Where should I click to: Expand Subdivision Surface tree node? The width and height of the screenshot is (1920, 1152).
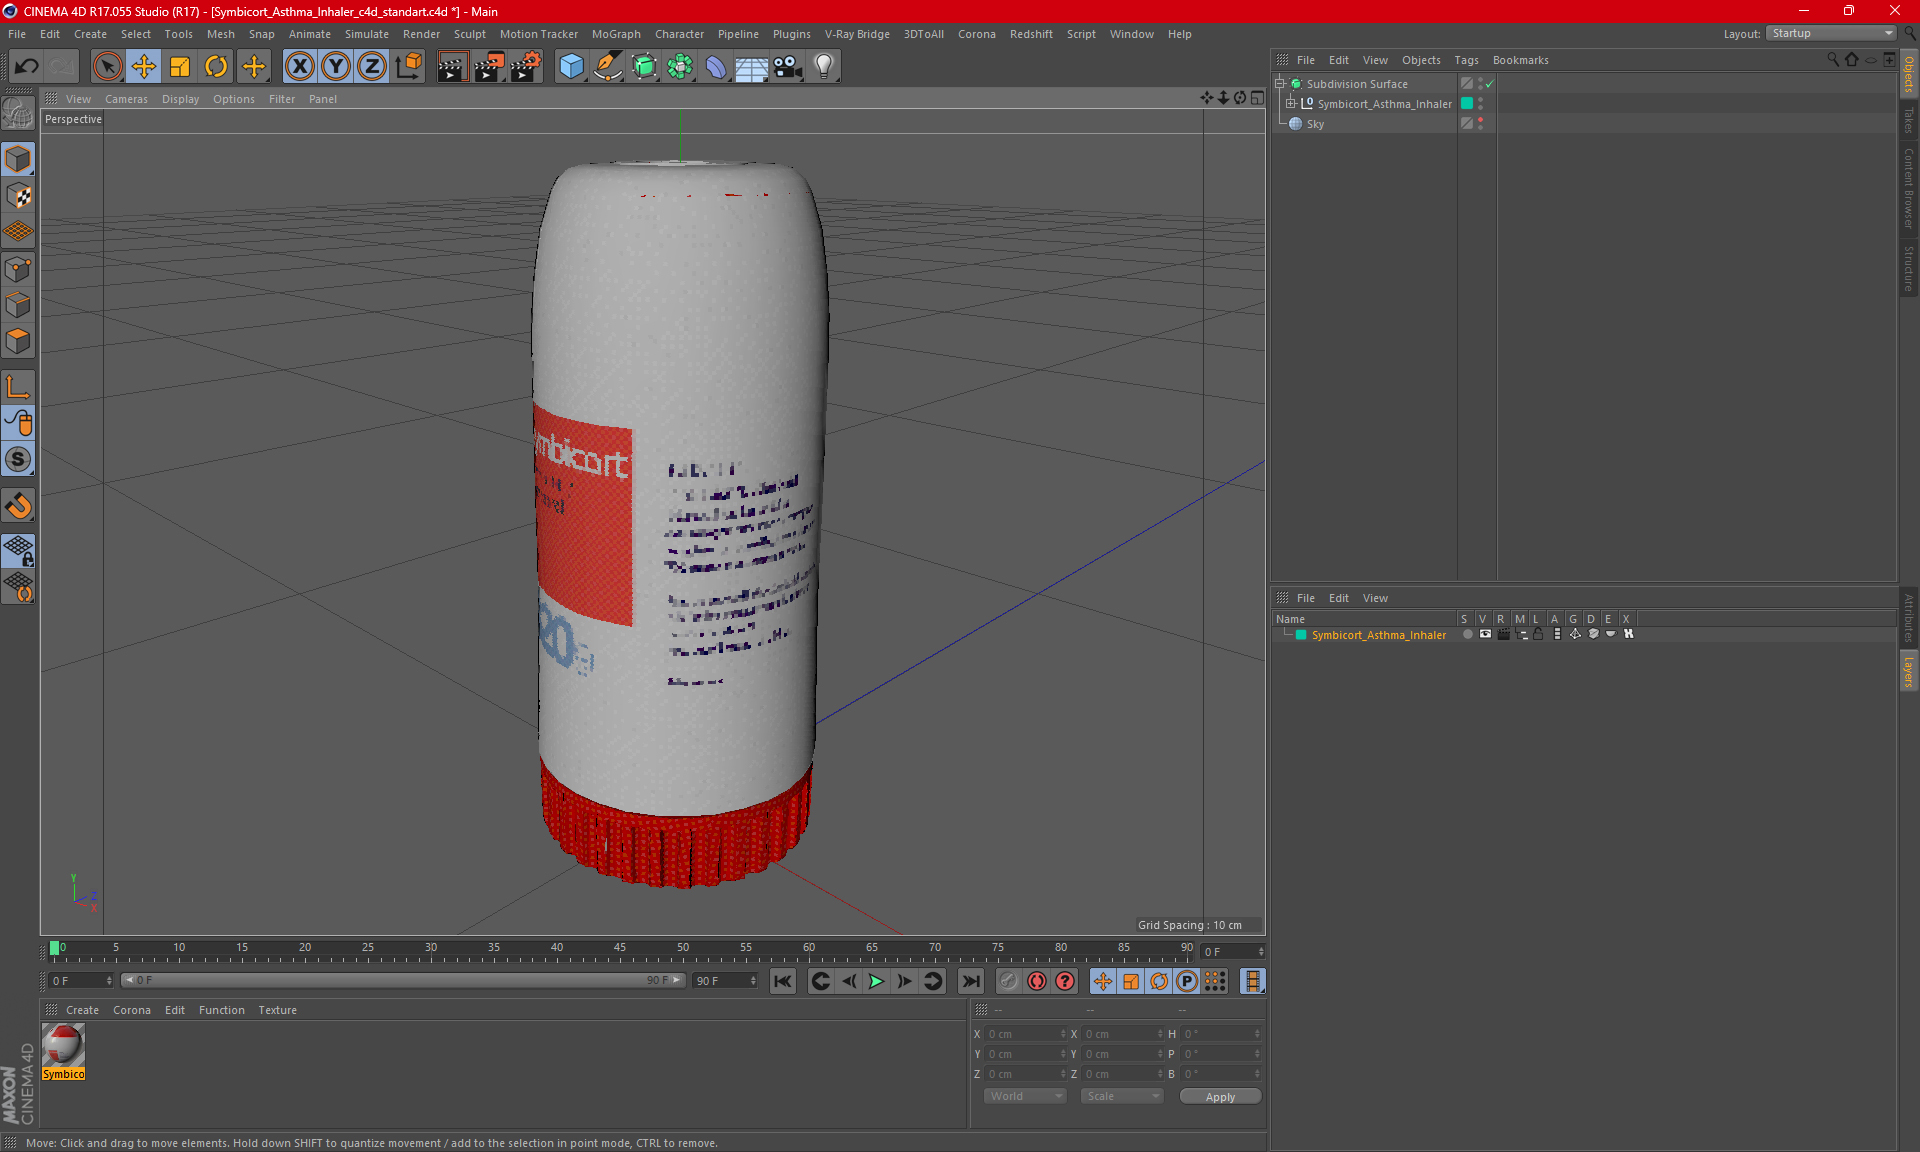point(1280,84)
